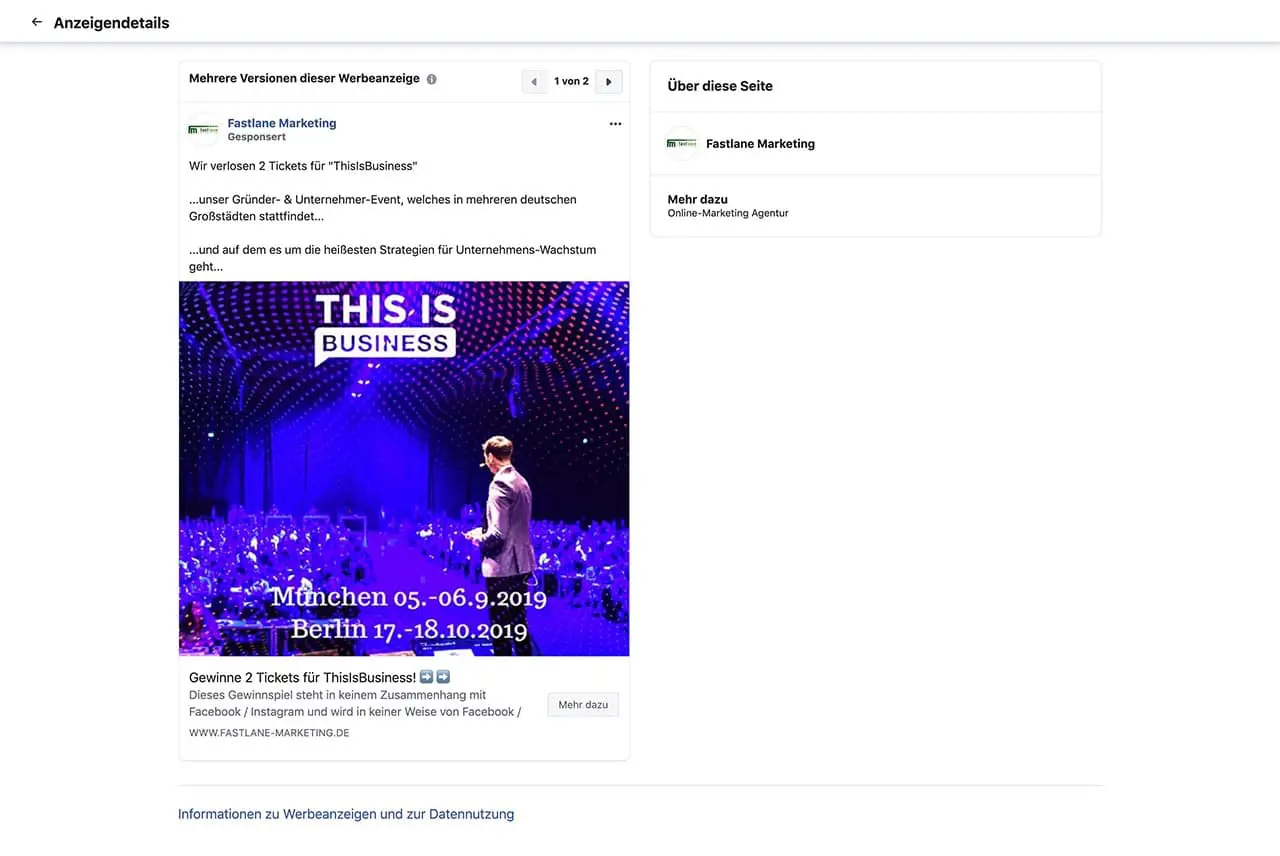Click paragraph starting ...und auf dem es um
The image size is (1280, 856).
[x=392, y=258]
